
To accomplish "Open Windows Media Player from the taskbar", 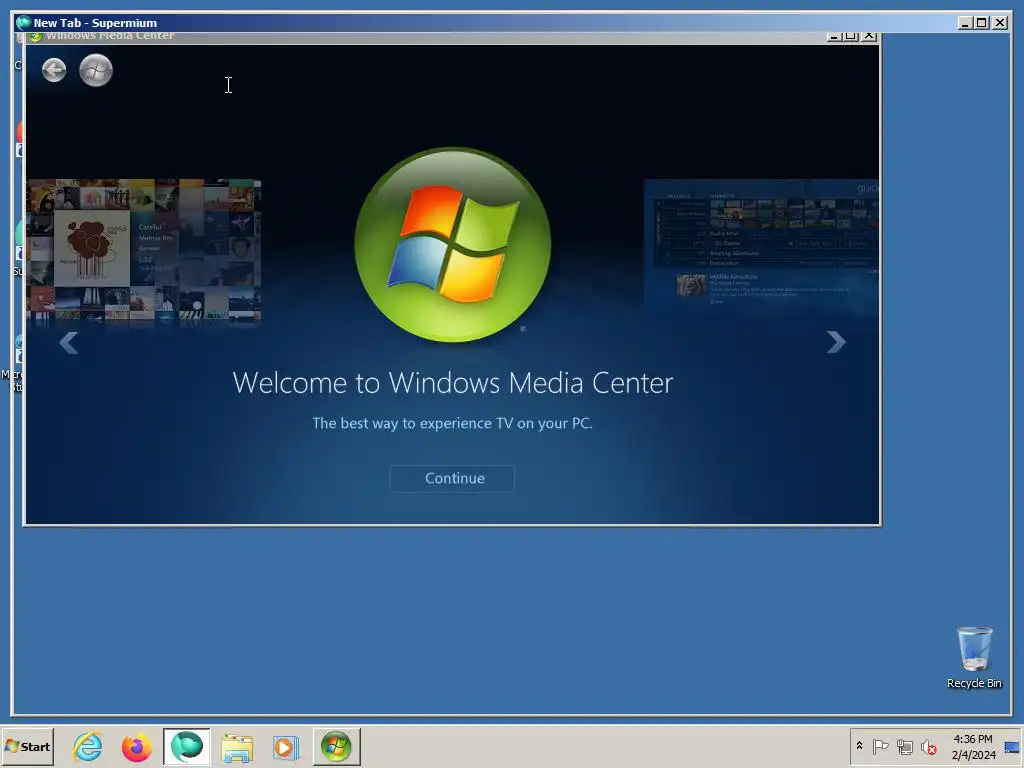I will tap(285, 747).
